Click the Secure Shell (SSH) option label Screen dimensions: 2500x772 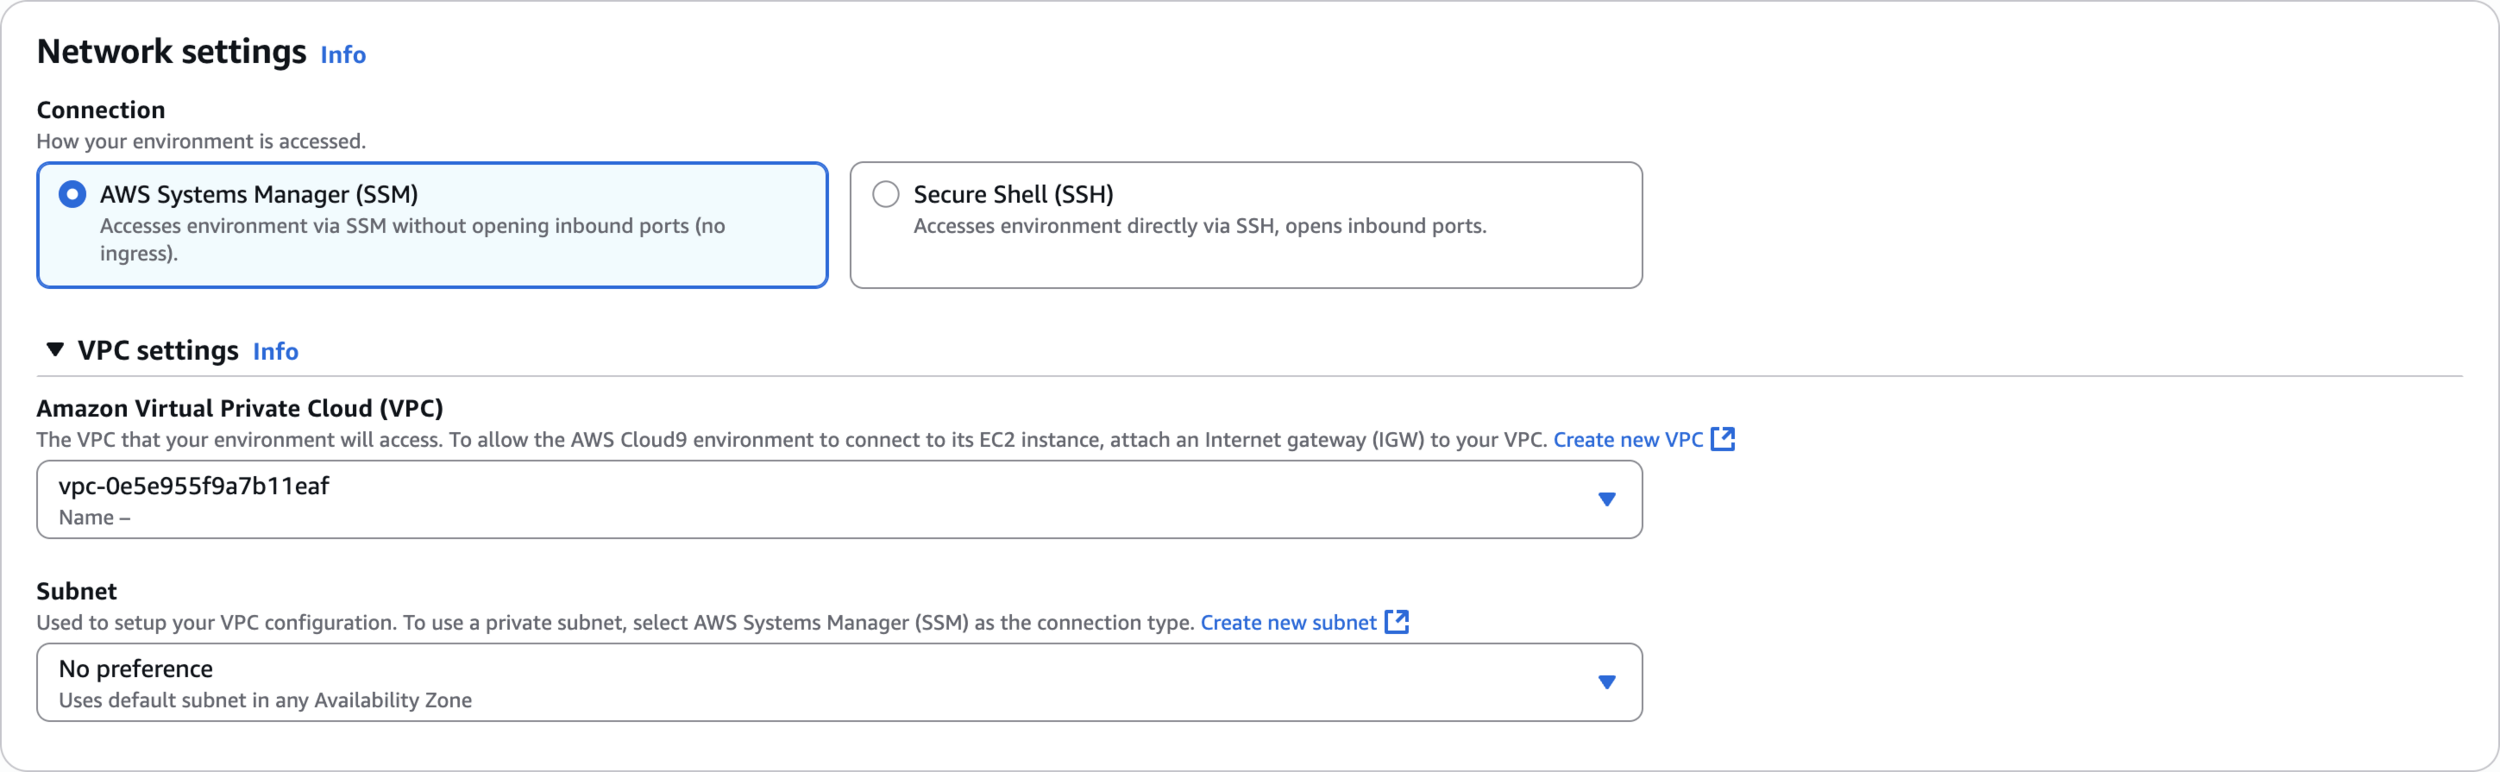click(1013, 194)
